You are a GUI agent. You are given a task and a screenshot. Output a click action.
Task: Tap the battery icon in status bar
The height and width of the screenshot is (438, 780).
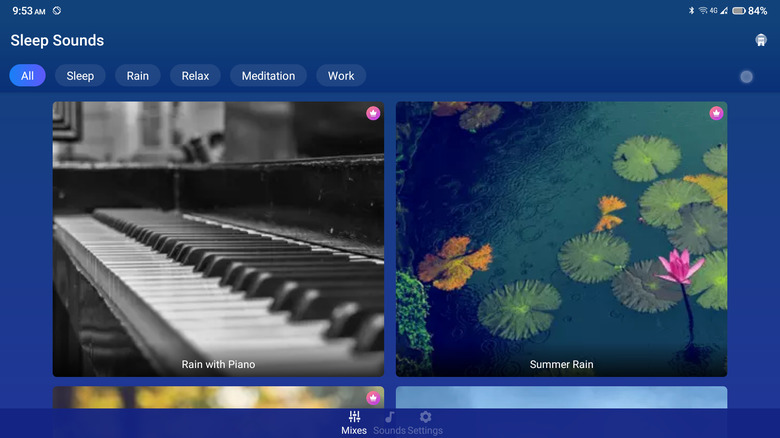(739, 10)
